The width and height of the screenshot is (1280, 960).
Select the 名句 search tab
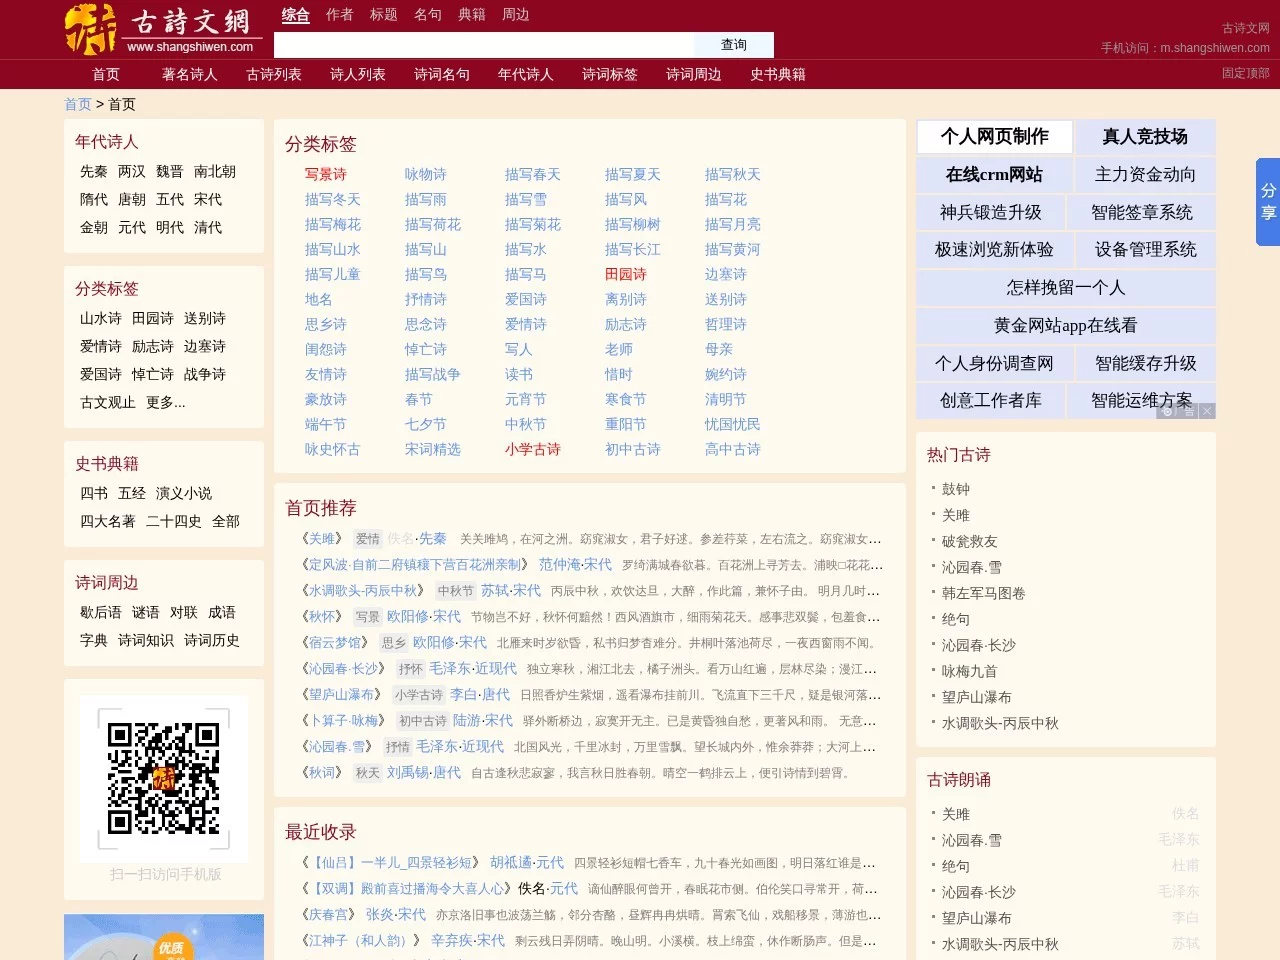[x=427, y=15]
